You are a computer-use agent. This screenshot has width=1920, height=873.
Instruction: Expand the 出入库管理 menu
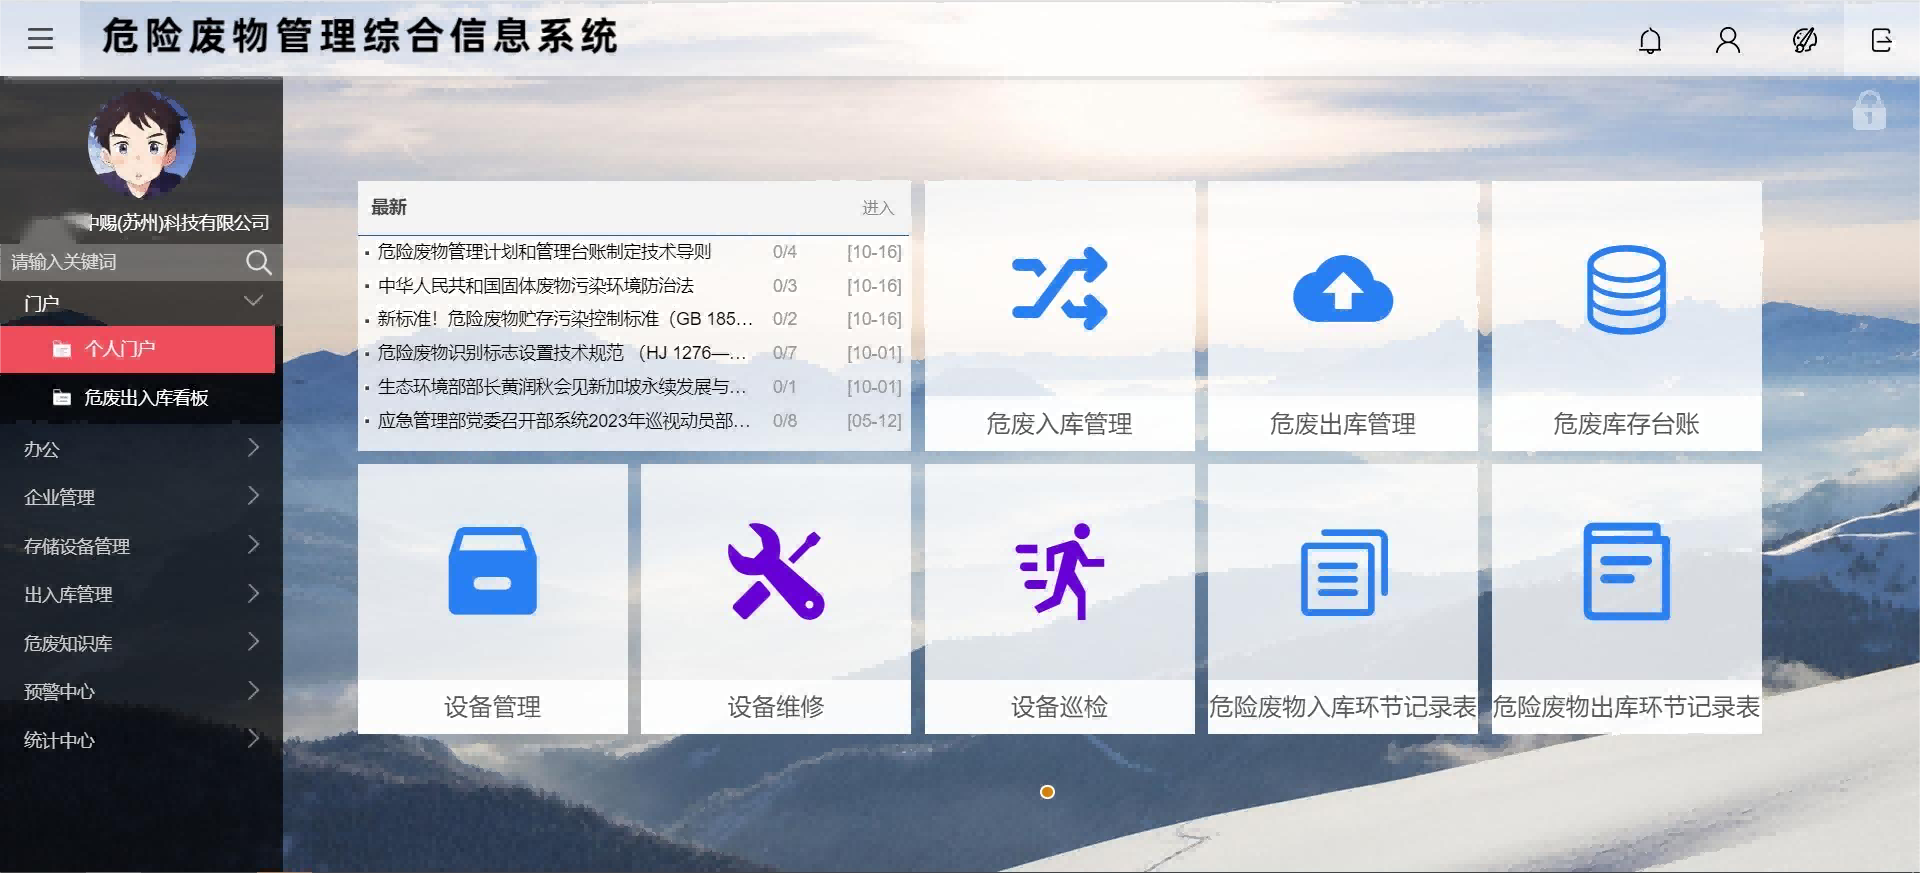141,594
